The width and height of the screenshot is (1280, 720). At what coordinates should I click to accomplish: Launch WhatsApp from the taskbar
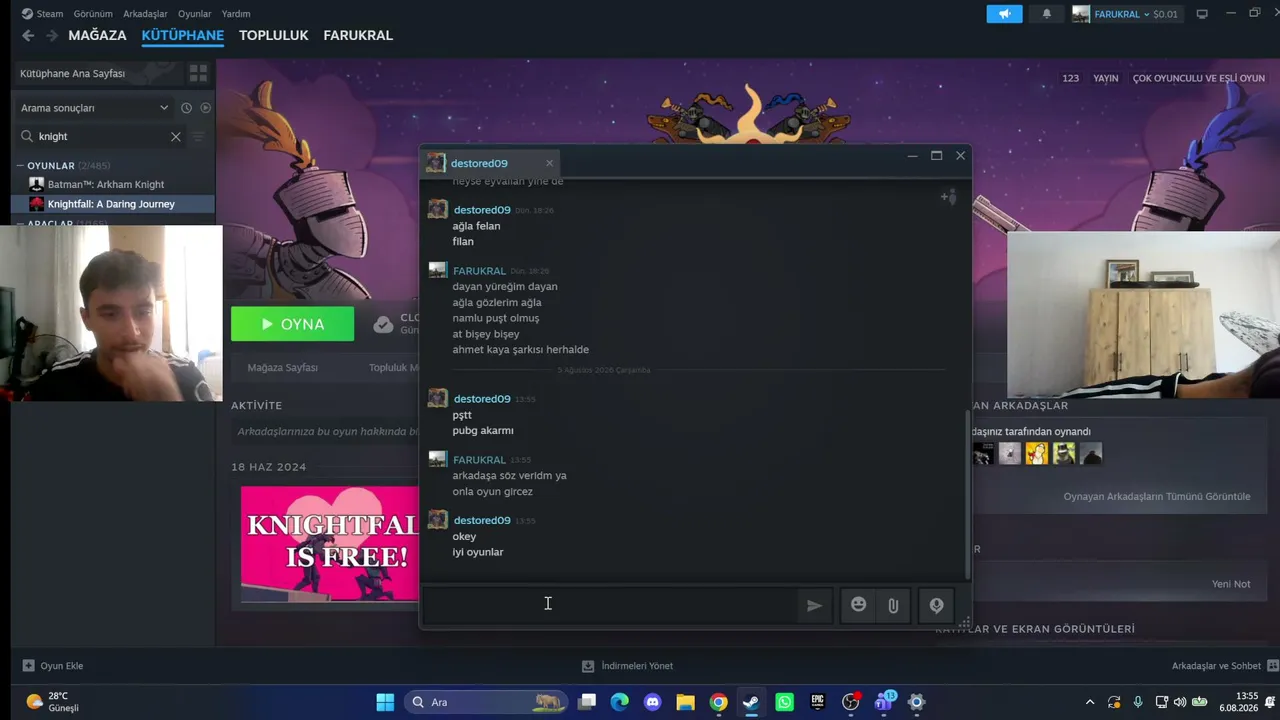coord(784,702)
